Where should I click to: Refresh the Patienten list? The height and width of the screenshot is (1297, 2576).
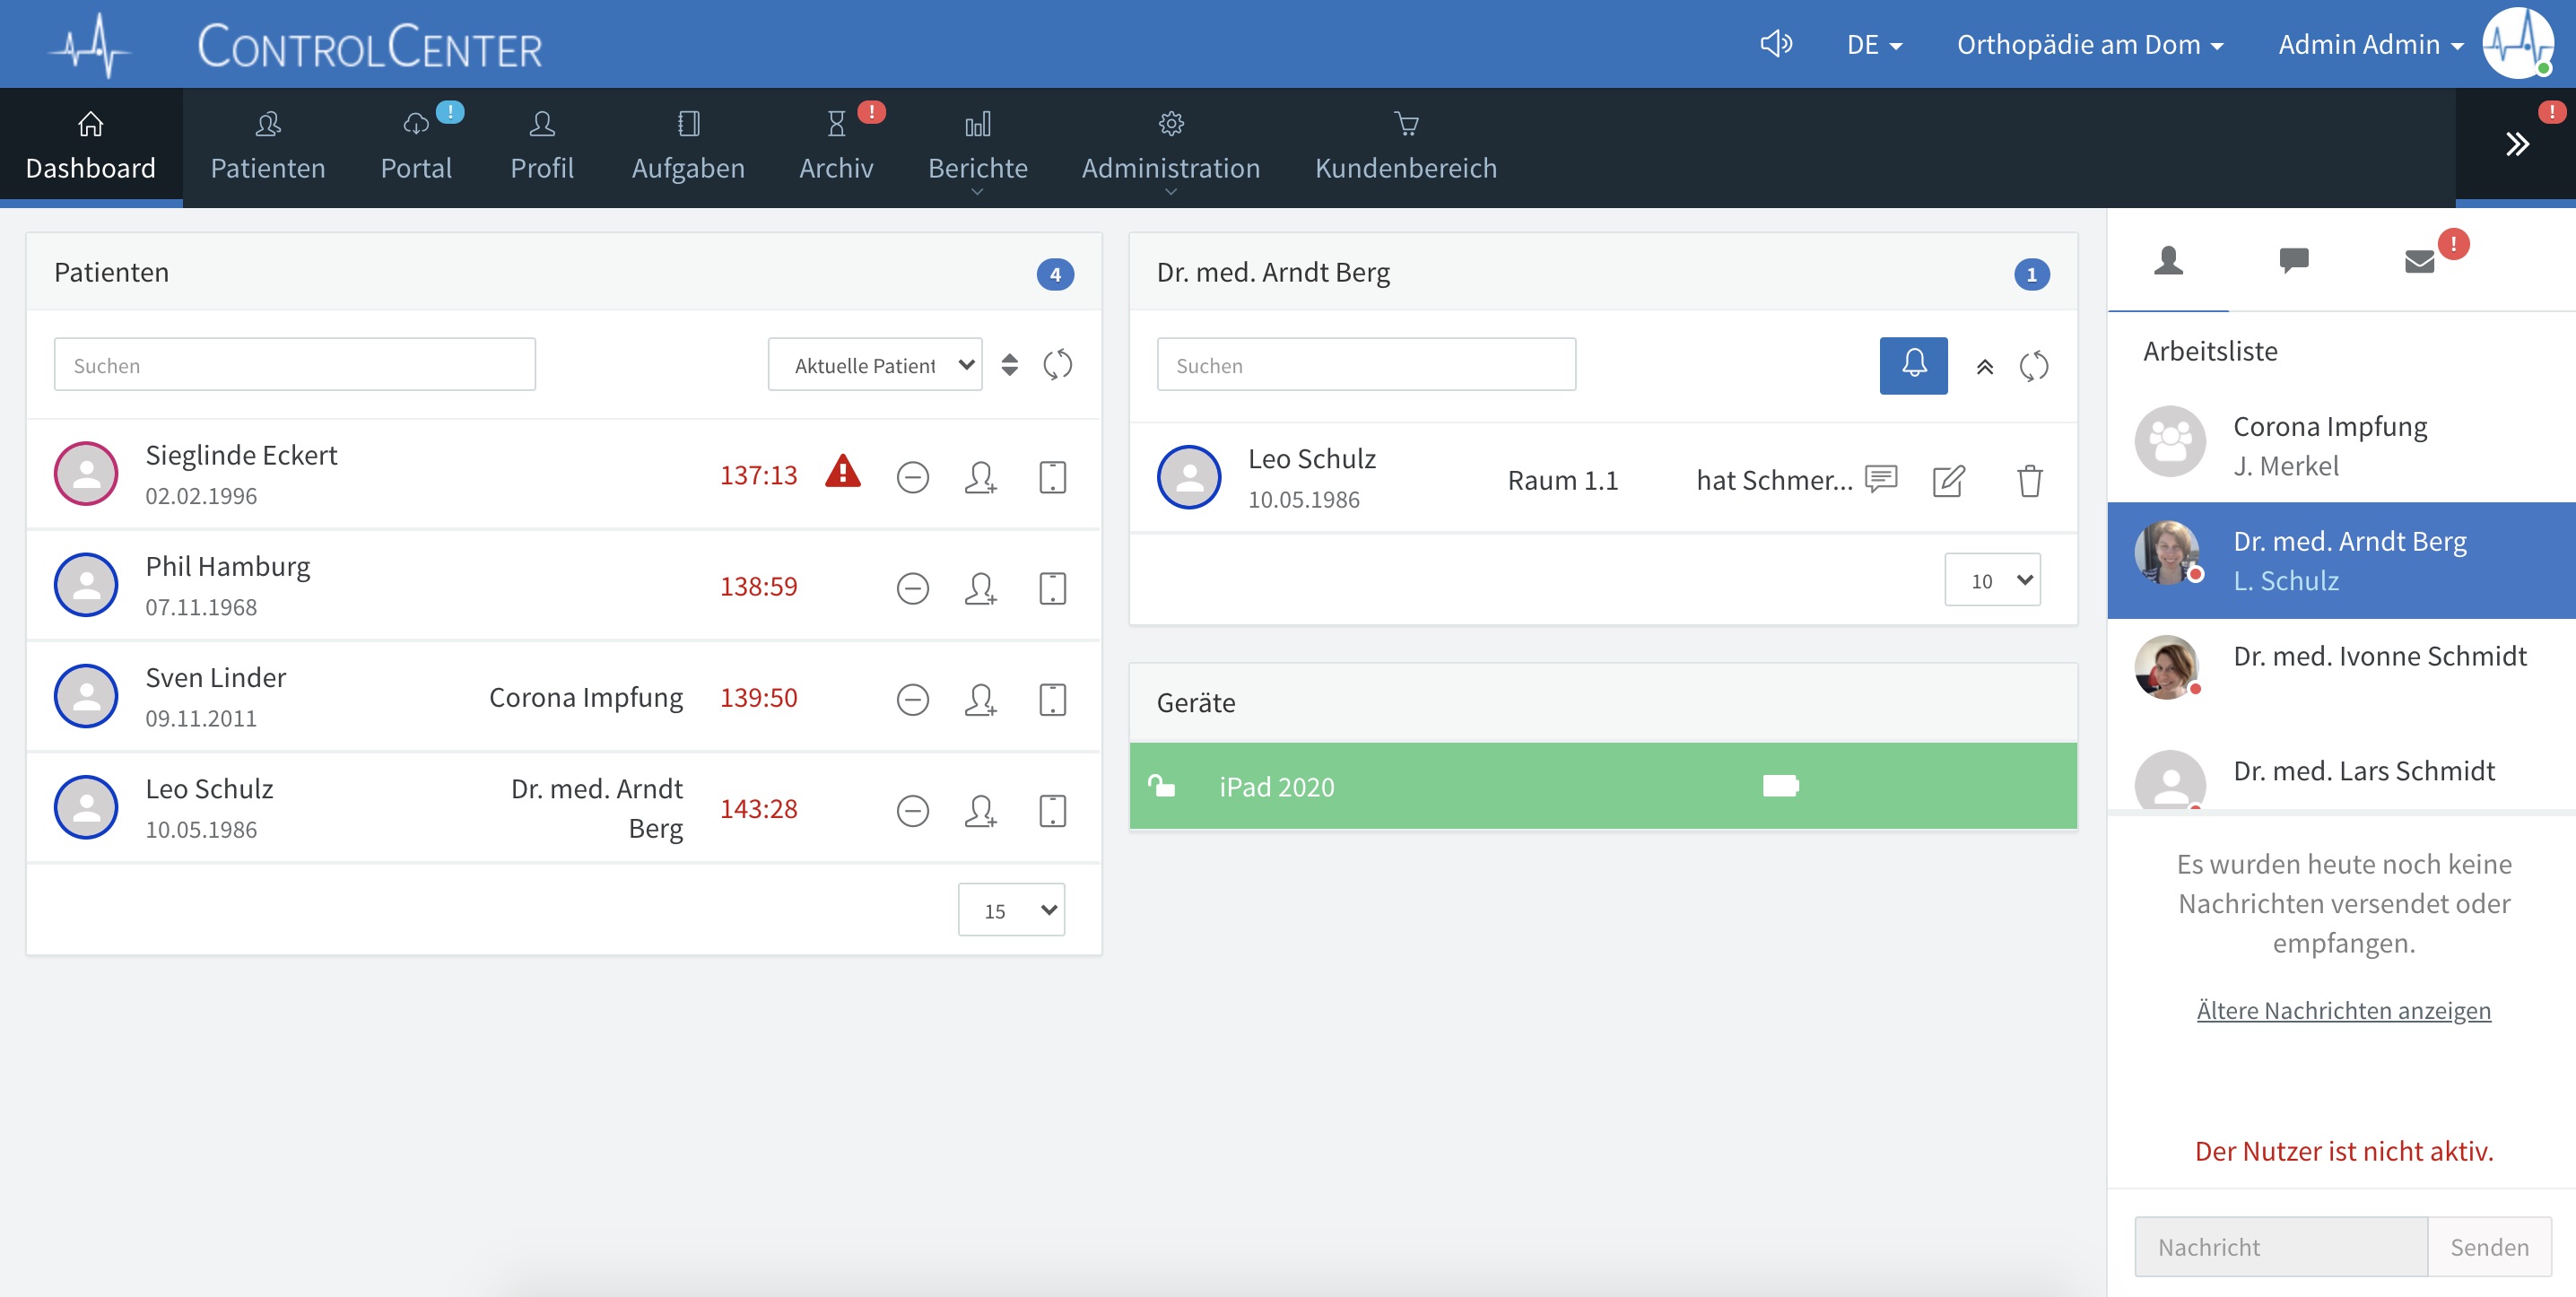1058,365
